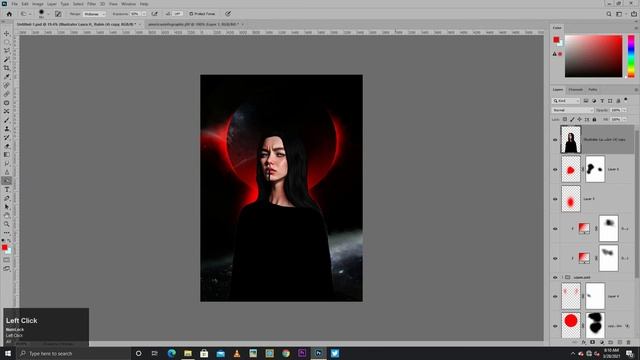Select the Zoom tool in the toolbox
Image resolution: width=640 pixels, height=360 pixels.
coord(7,224)
